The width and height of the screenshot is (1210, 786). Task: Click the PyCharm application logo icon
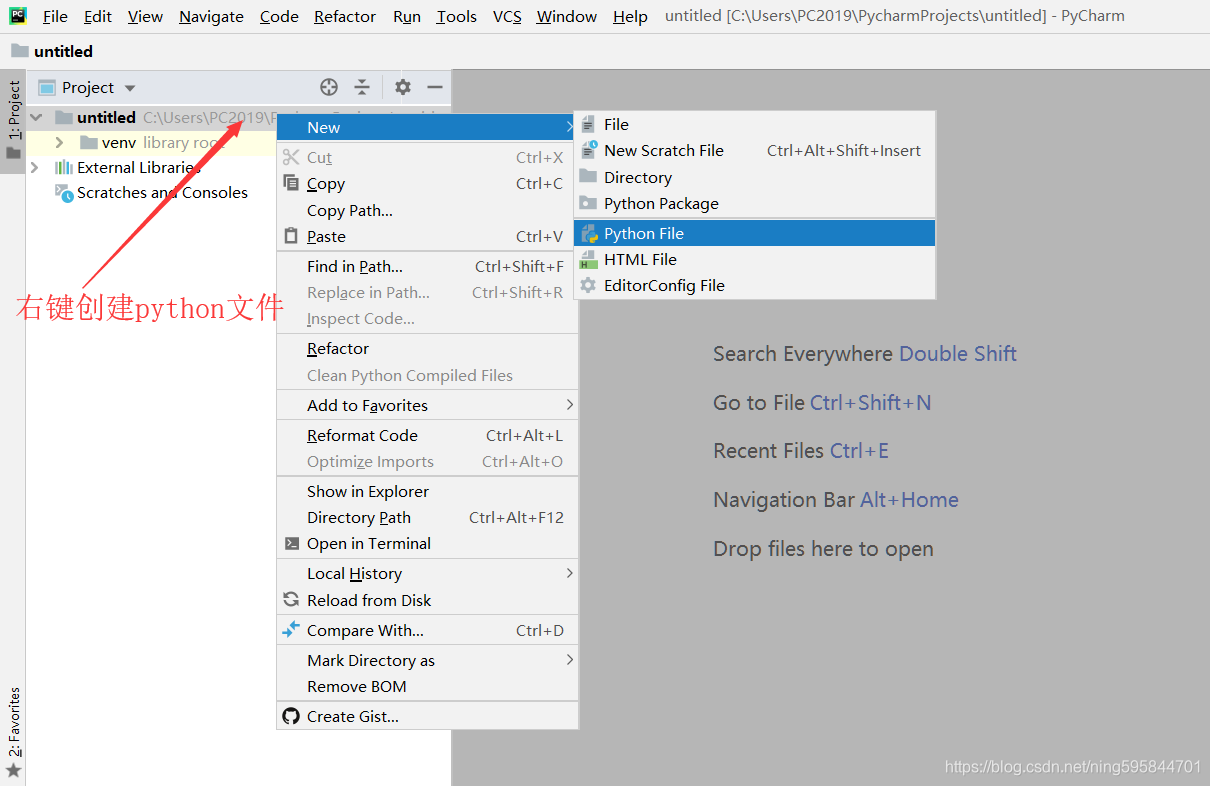click(x=18, y=16)
